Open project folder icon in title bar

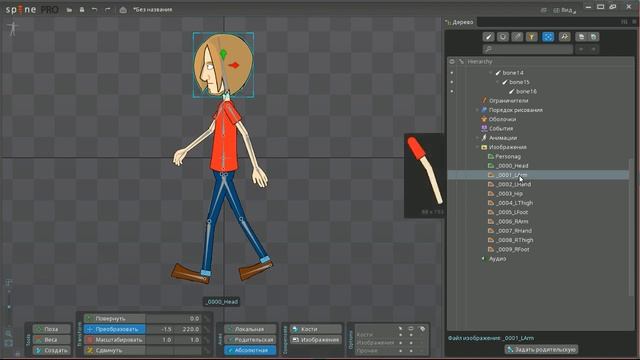click(x=69, y=10)
